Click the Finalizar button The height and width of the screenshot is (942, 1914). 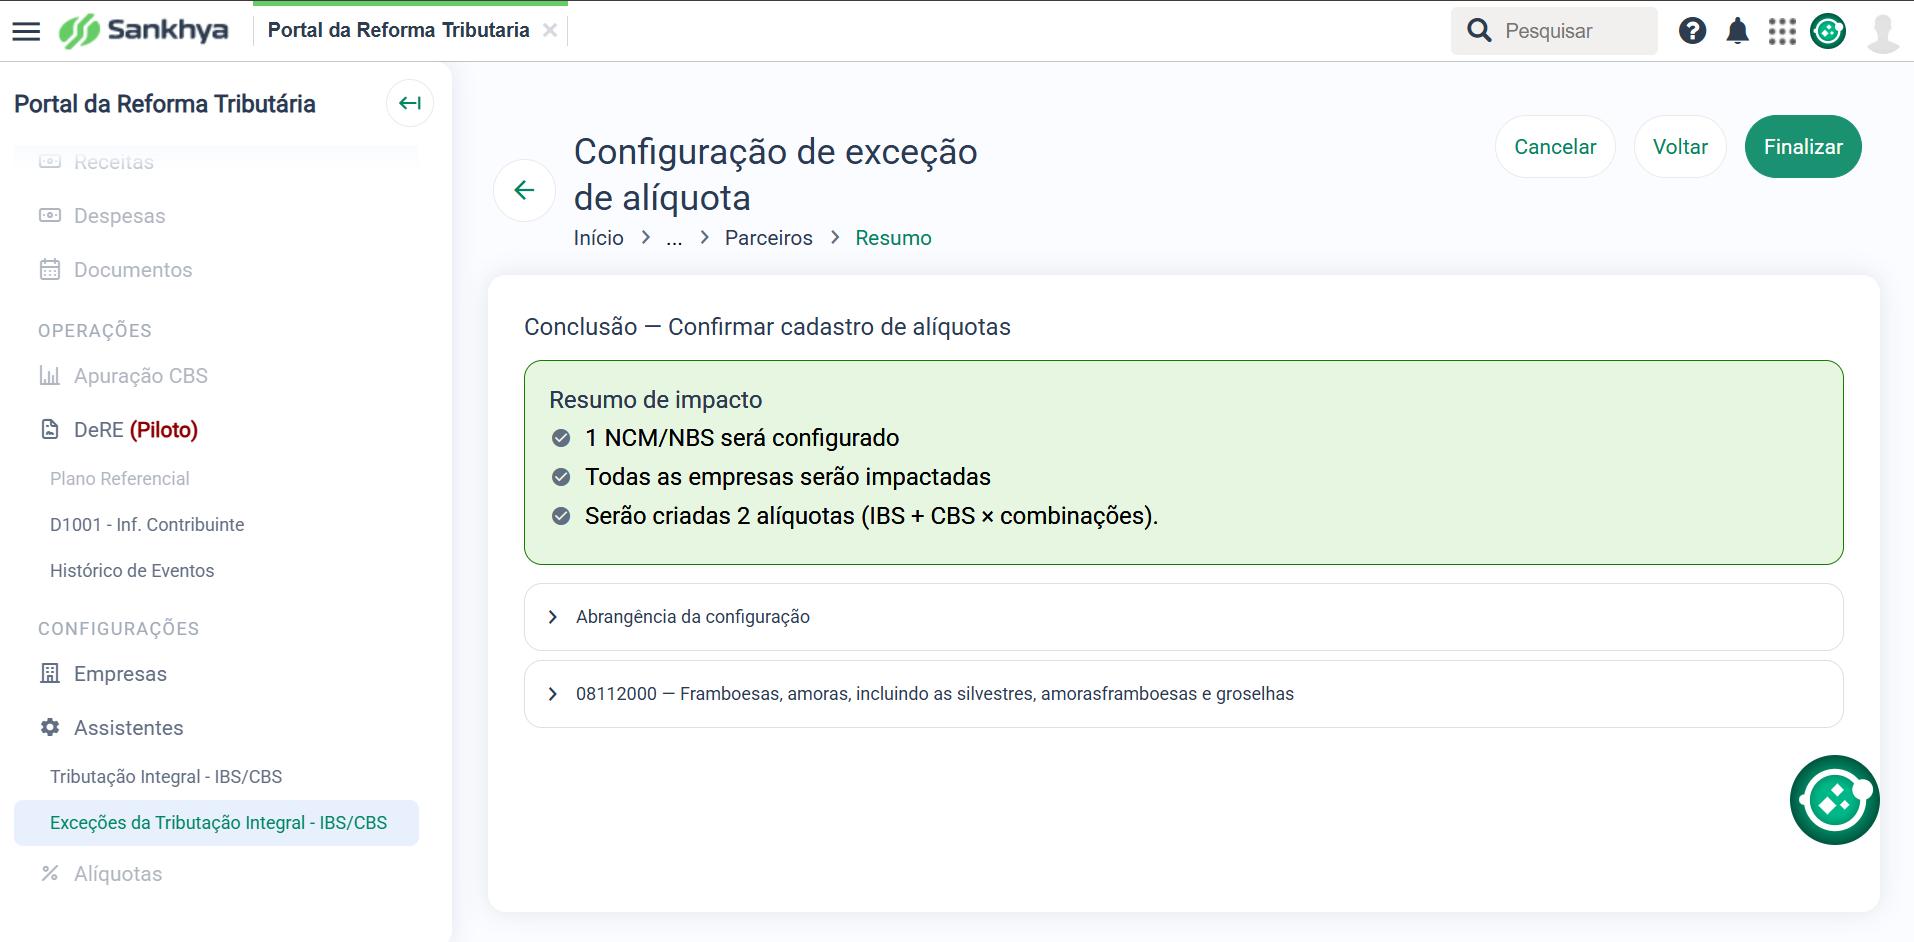coord(1803,147)
